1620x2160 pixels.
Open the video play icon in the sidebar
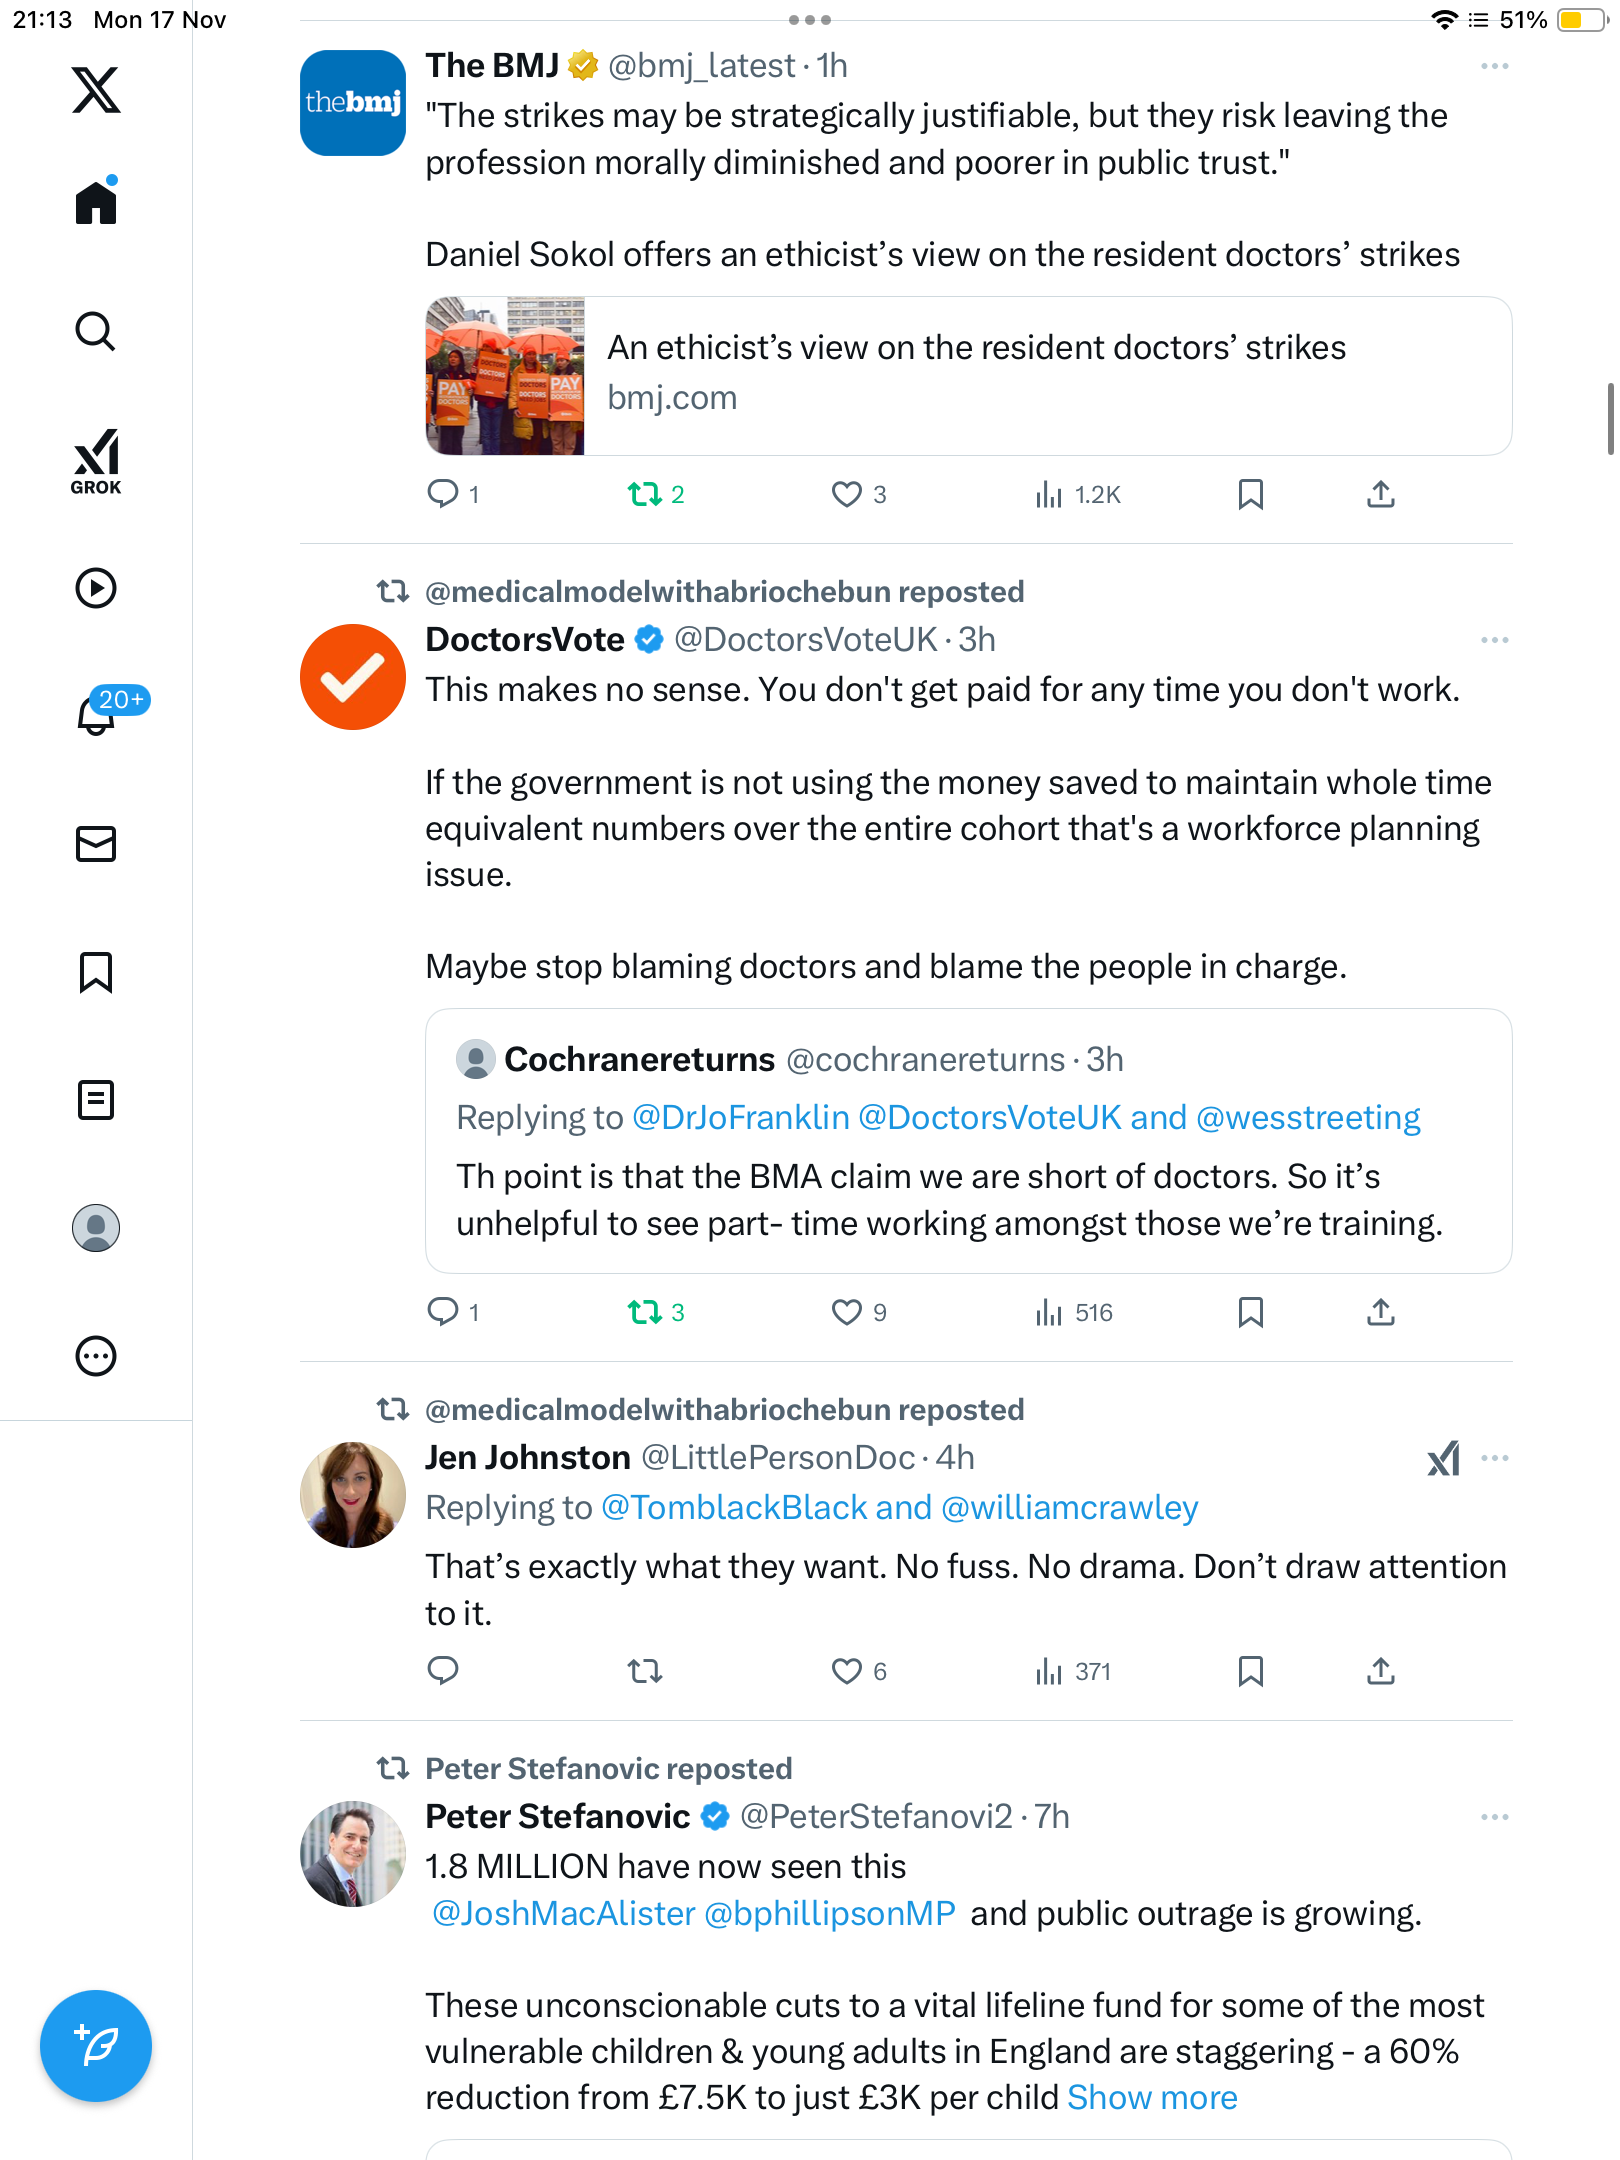[x=96, y=588]
